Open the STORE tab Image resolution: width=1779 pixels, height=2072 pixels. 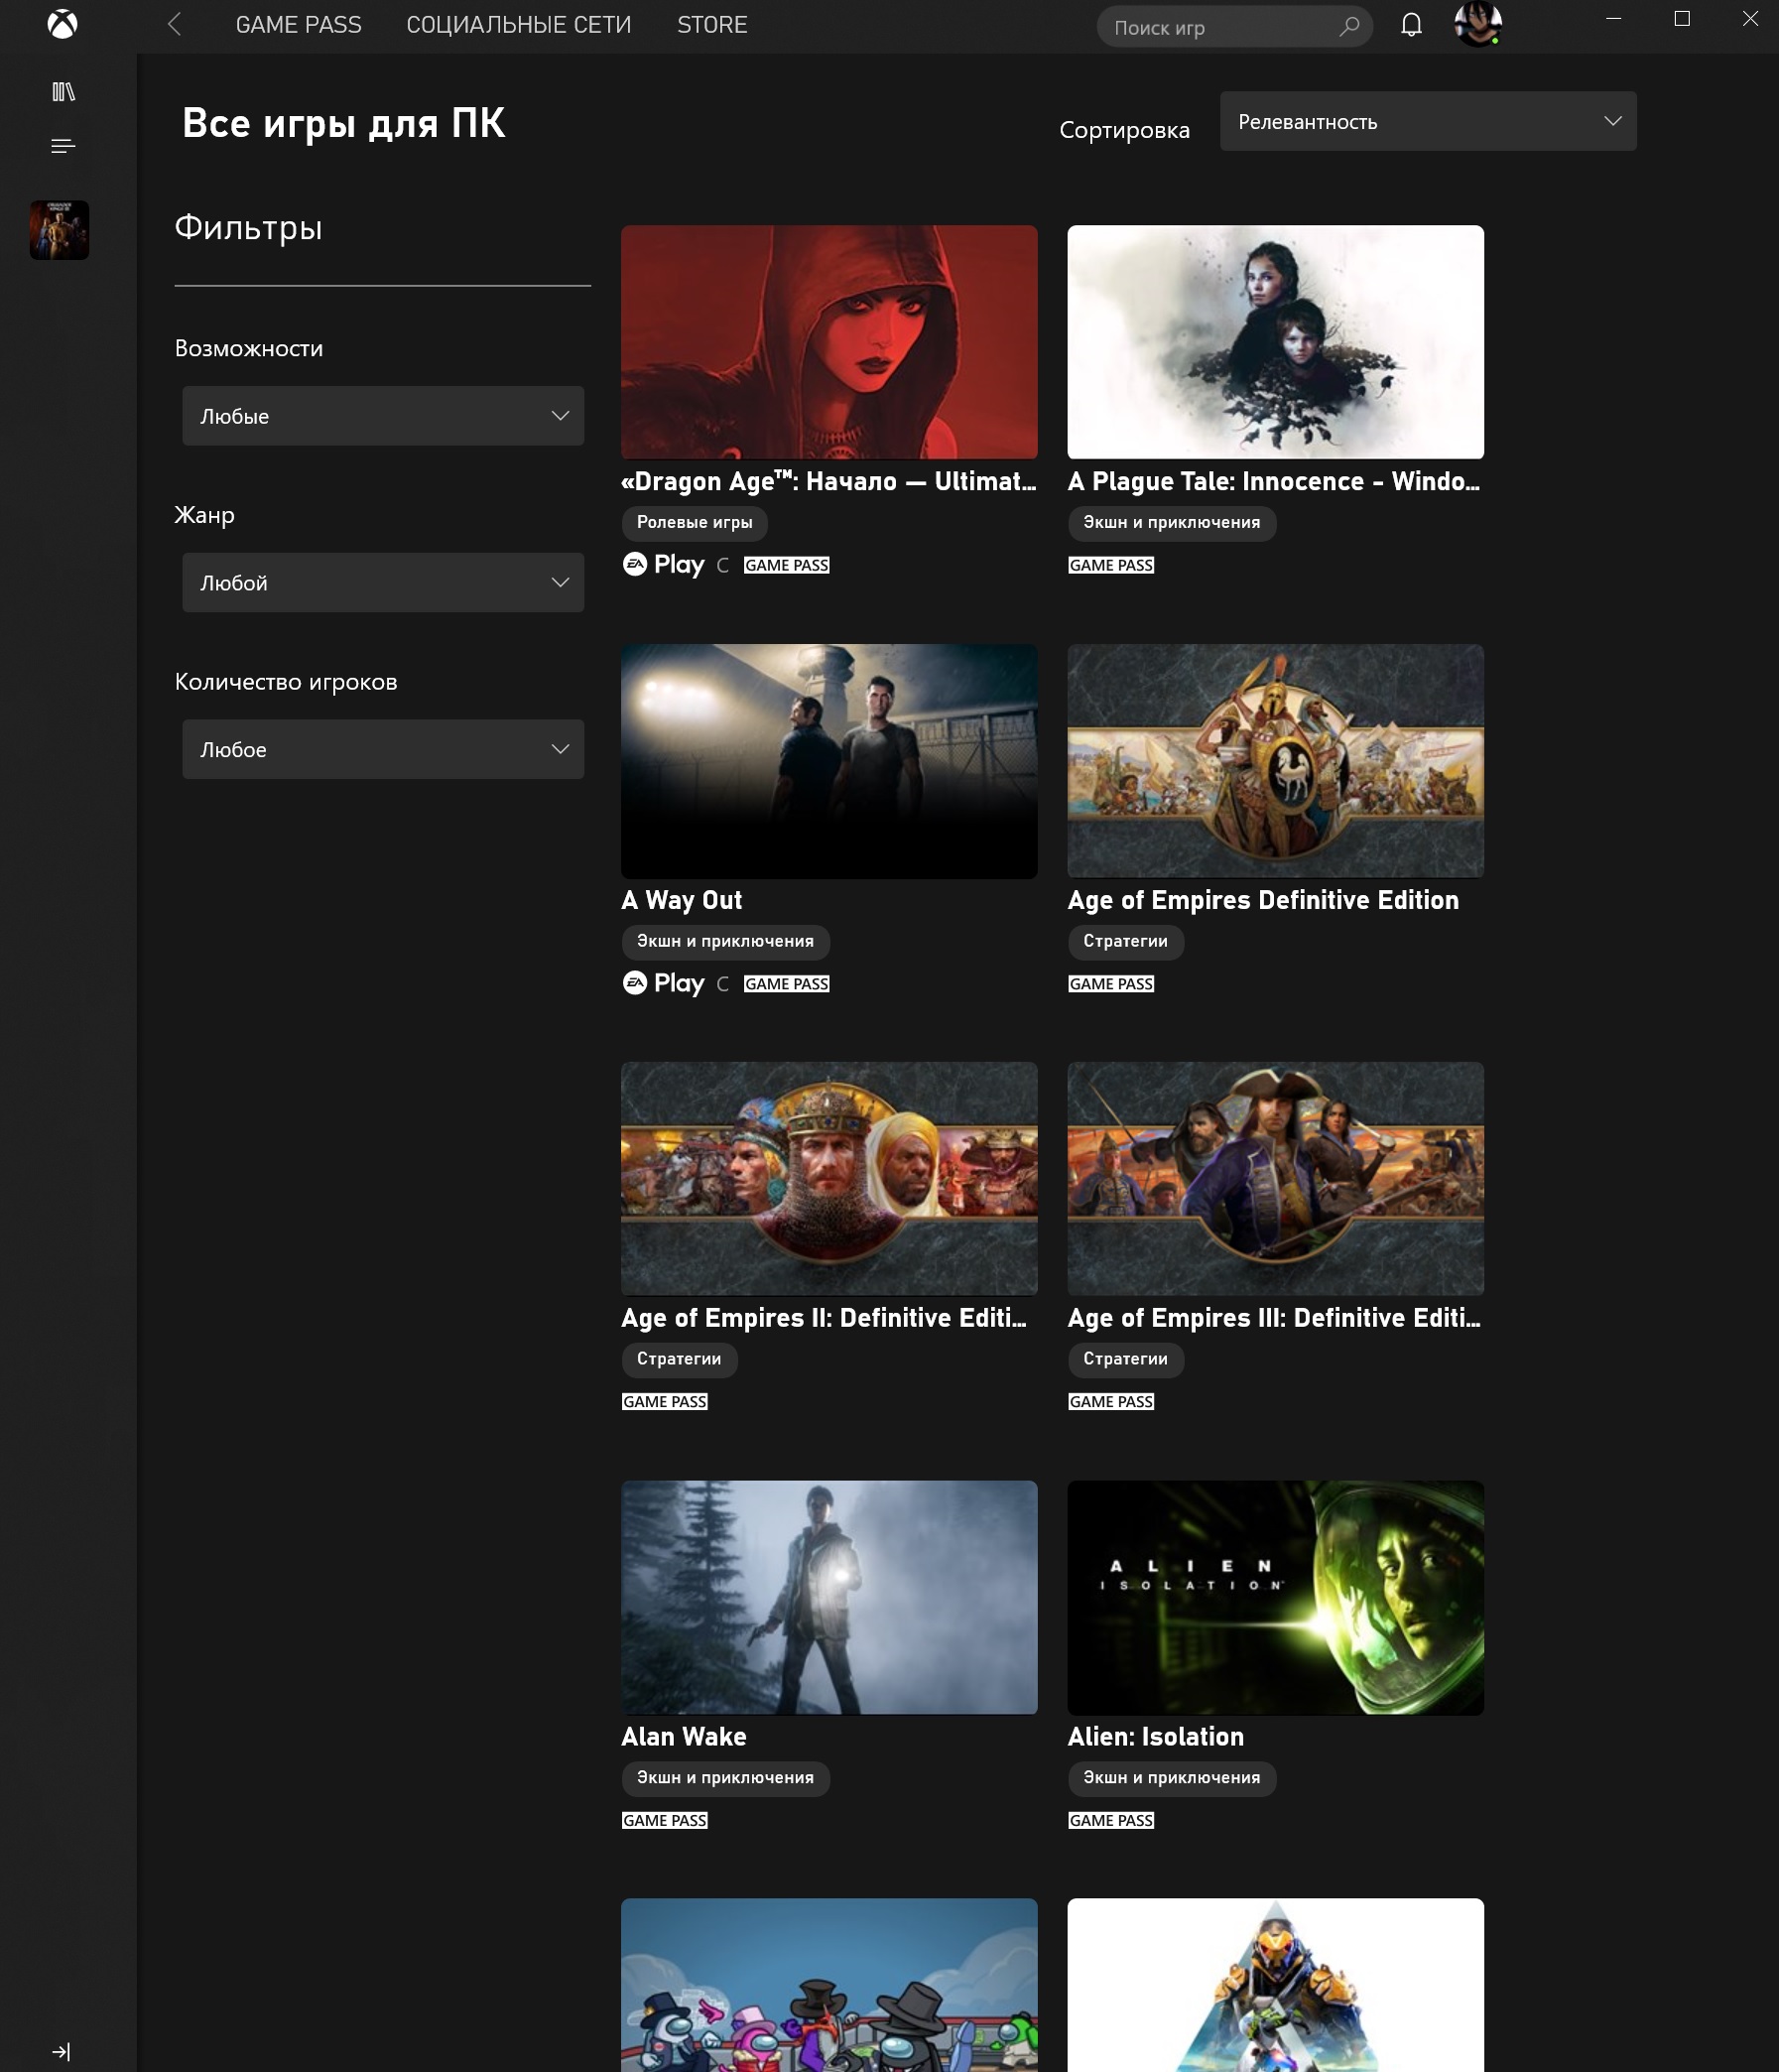(x=712, y=25)
